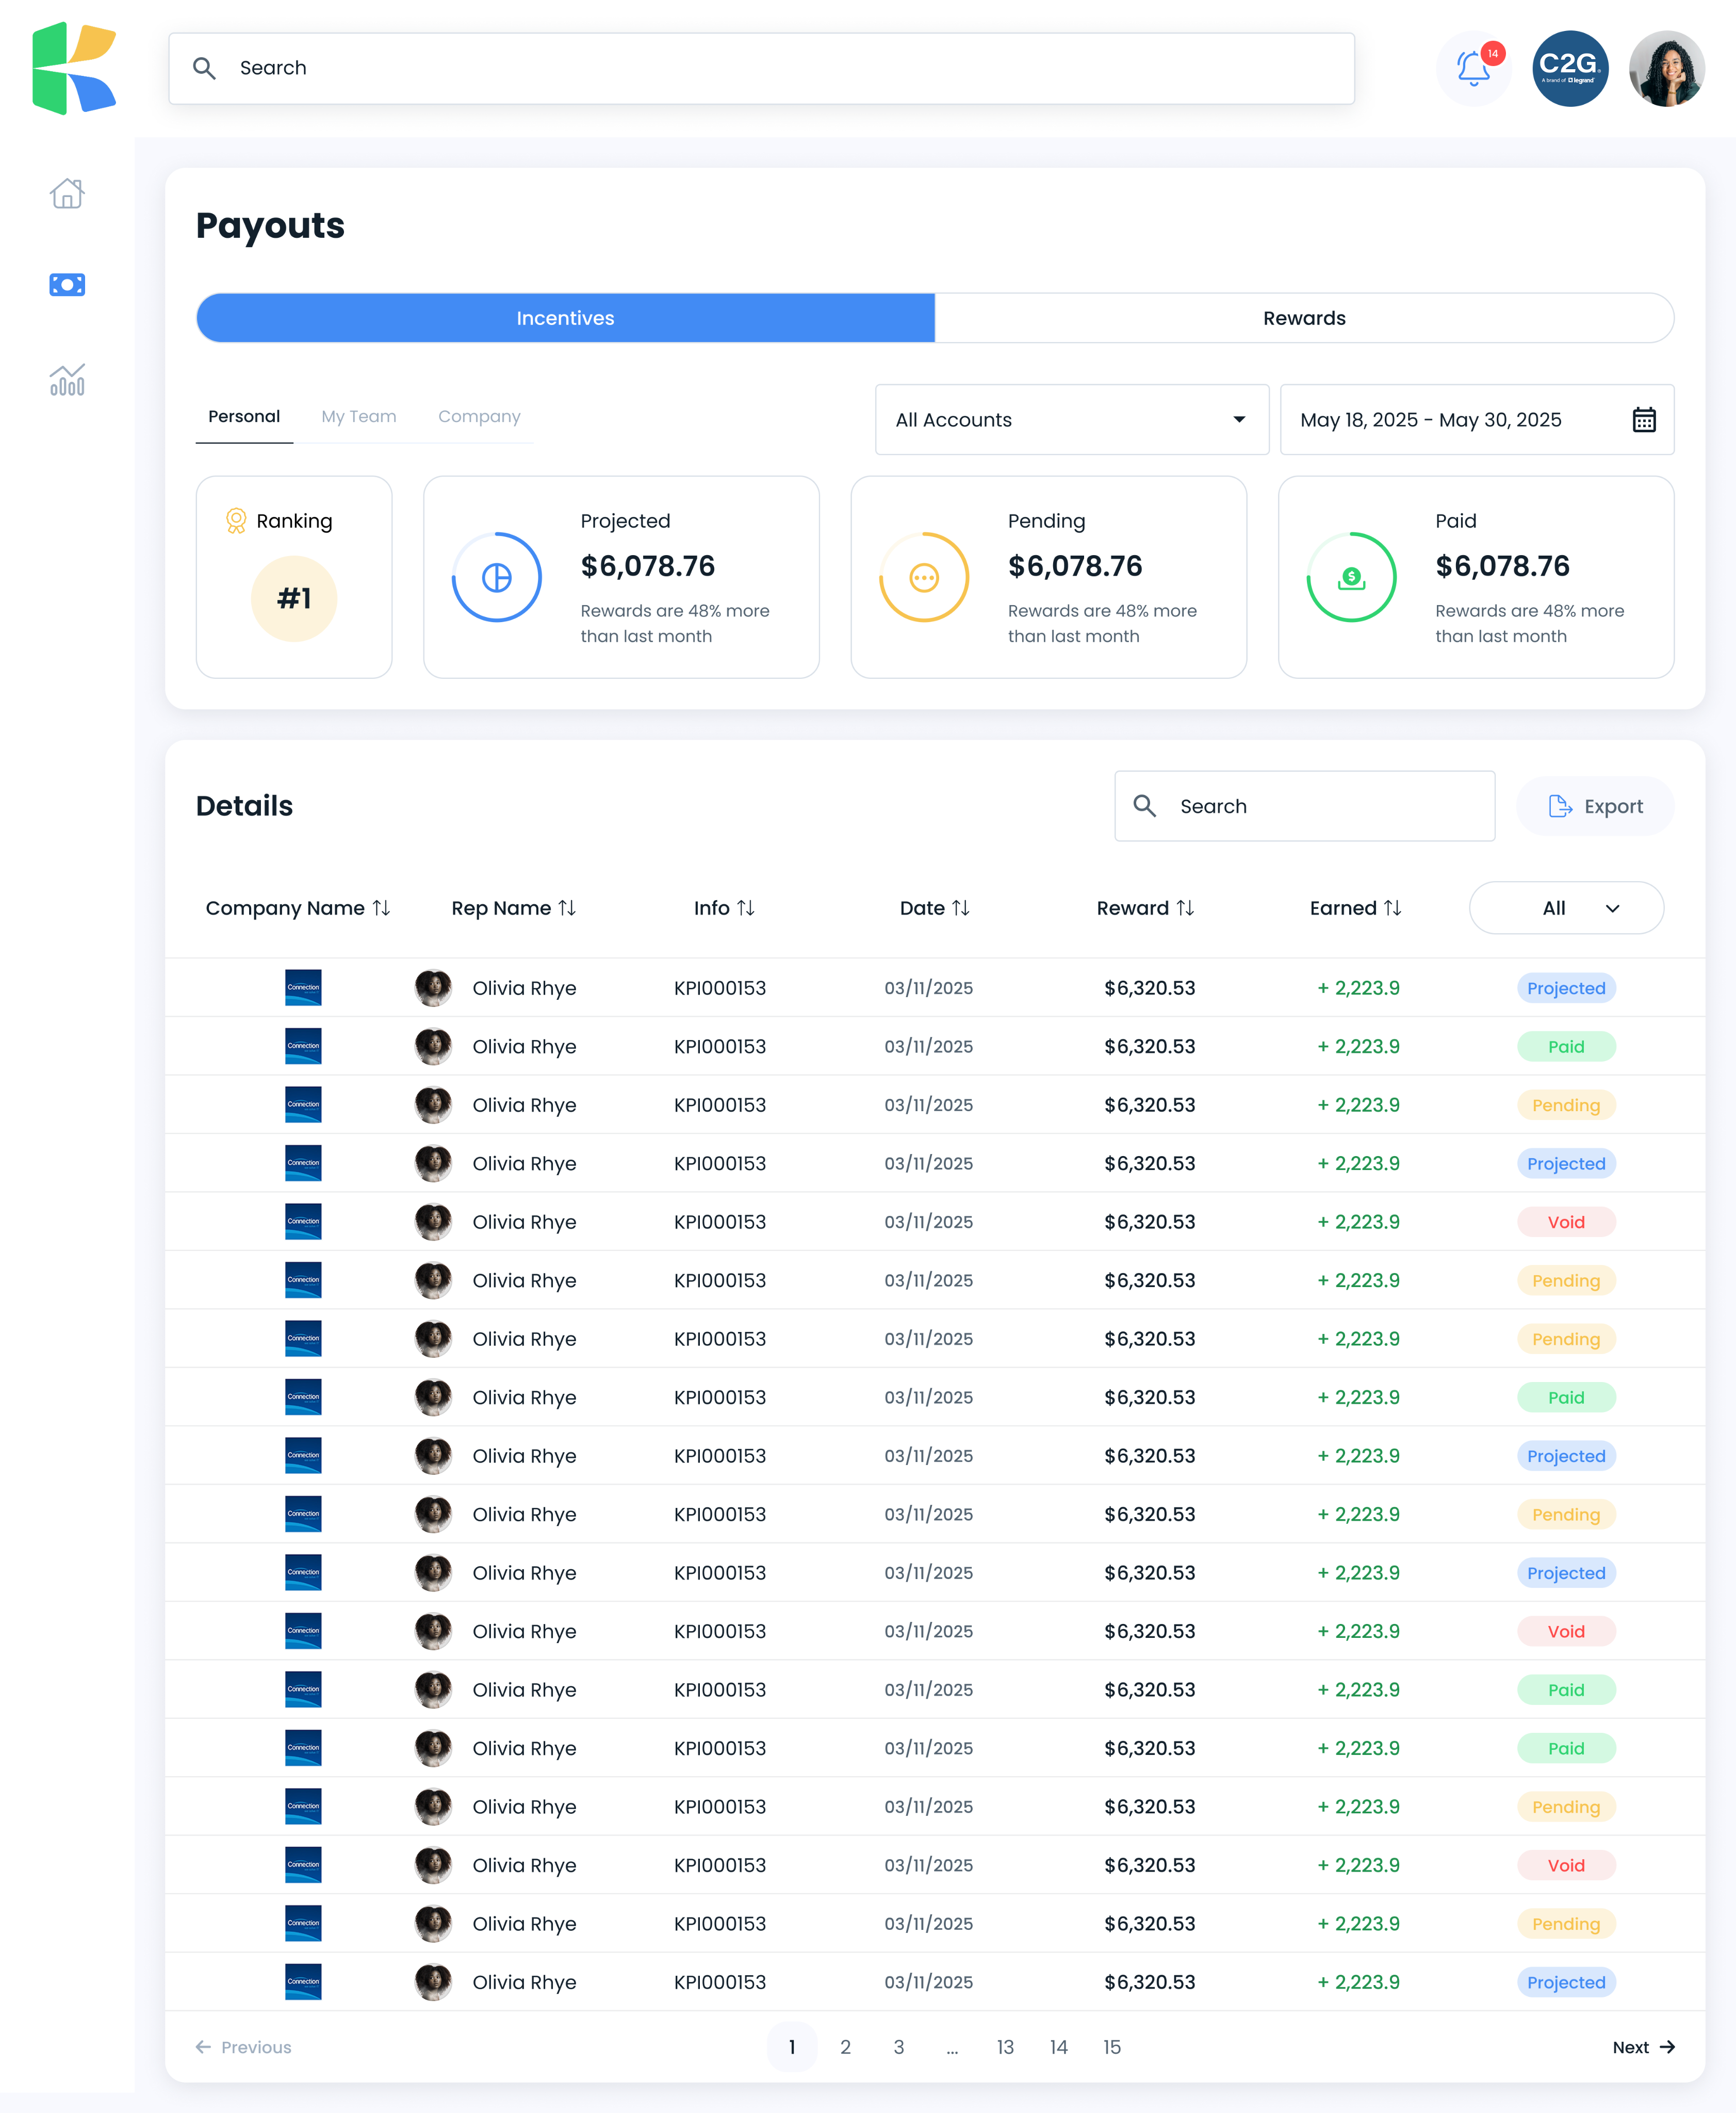Switch to the Rewards tab

coord(1304,318)
